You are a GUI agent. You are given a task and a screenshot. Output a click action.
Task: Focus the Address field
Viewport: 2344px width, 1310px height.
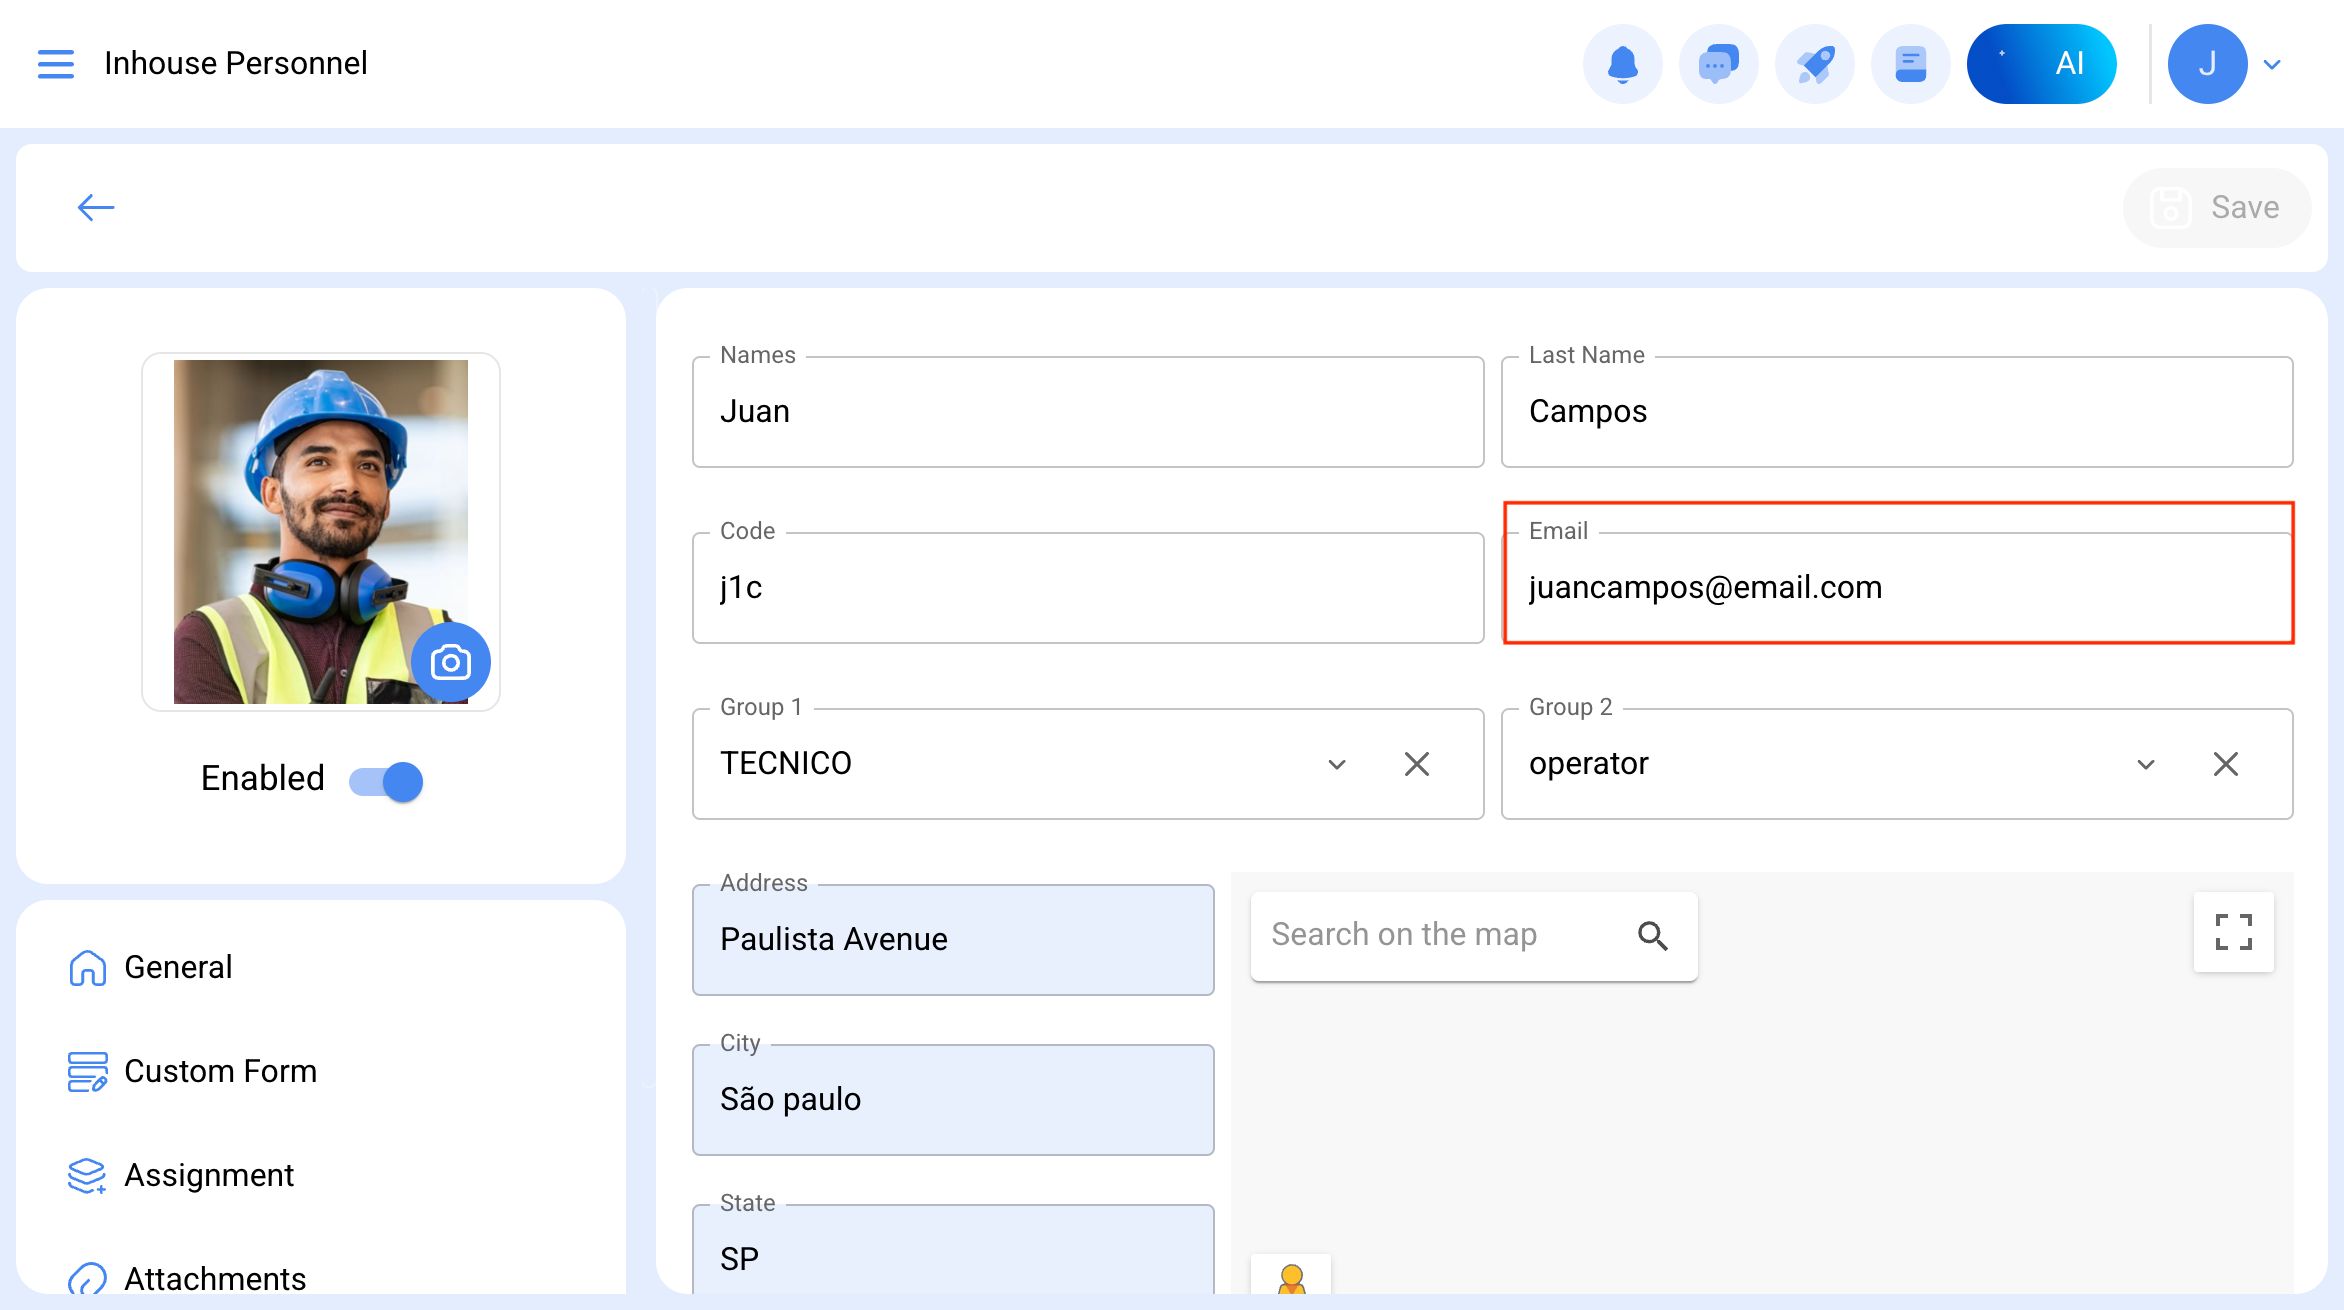click(x=953, y=939)
